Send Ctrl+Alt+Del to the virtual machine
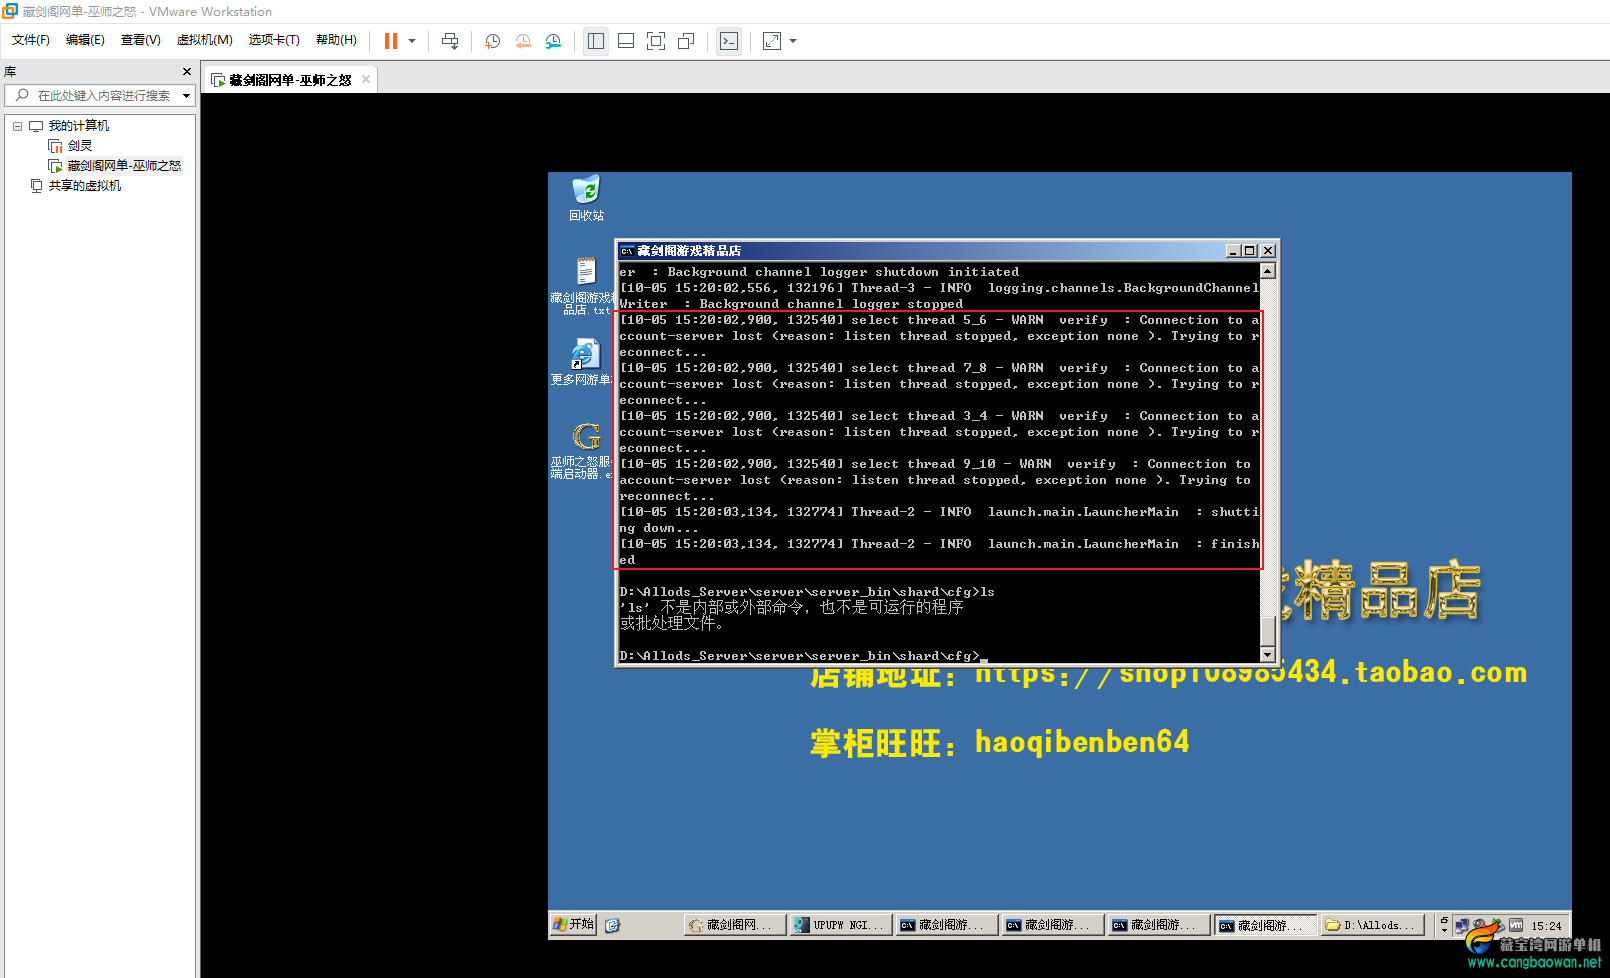The image size is (1610, 978). click(x=450, y=41)
